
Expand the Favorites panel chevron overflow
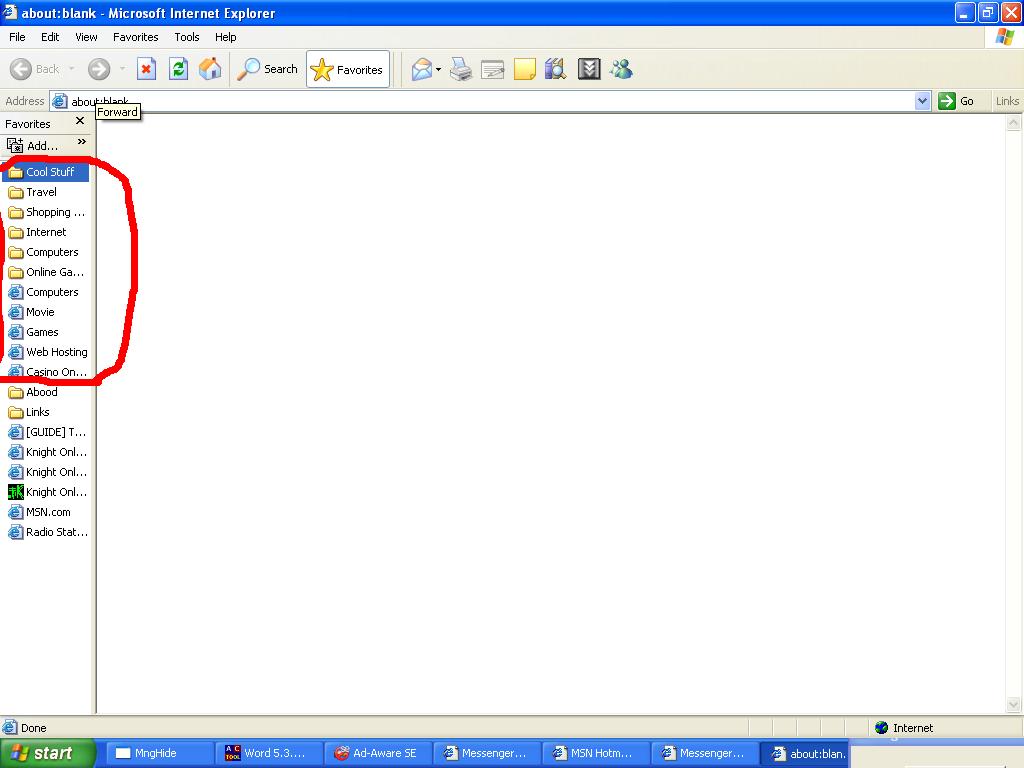[82, 142]
